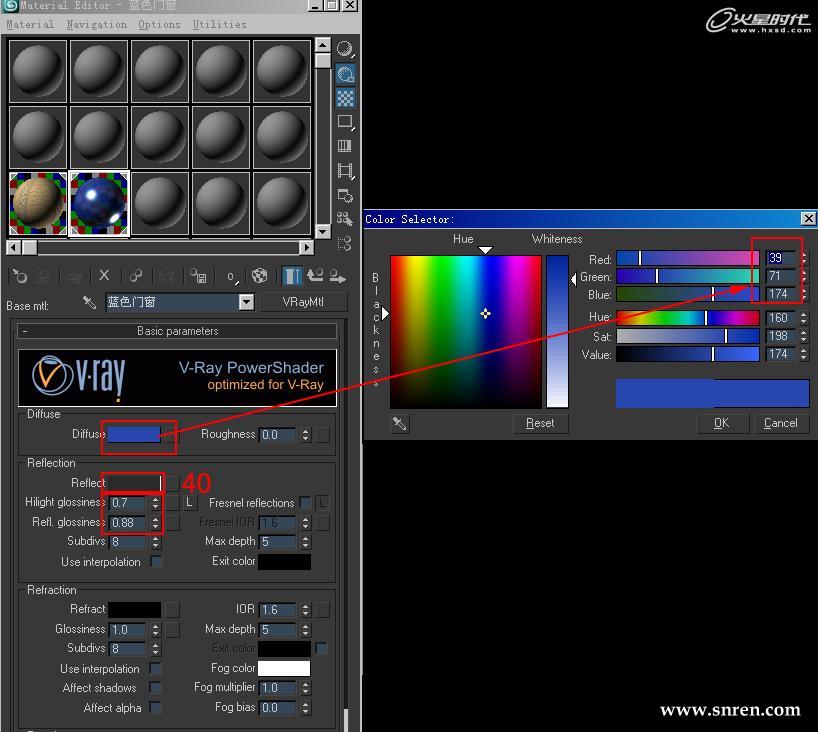The image size is (818, 732).
Task: Open the Utilities menu
Action: (219, 24)
